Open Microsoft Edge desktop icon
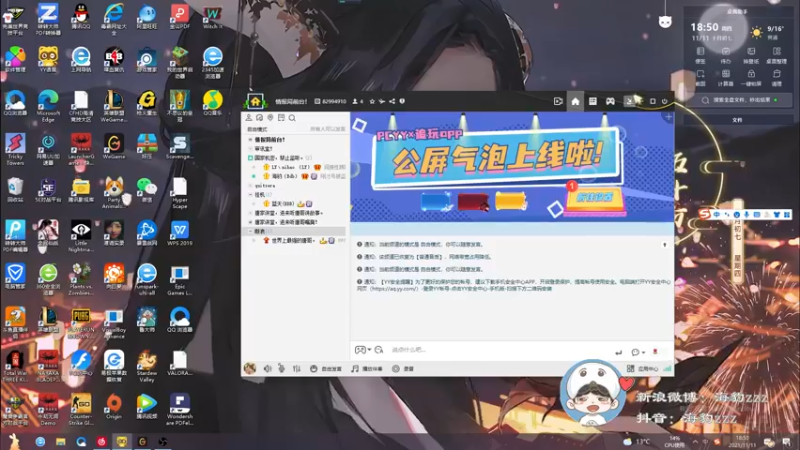The image size is (800, 450). (48, 106)
